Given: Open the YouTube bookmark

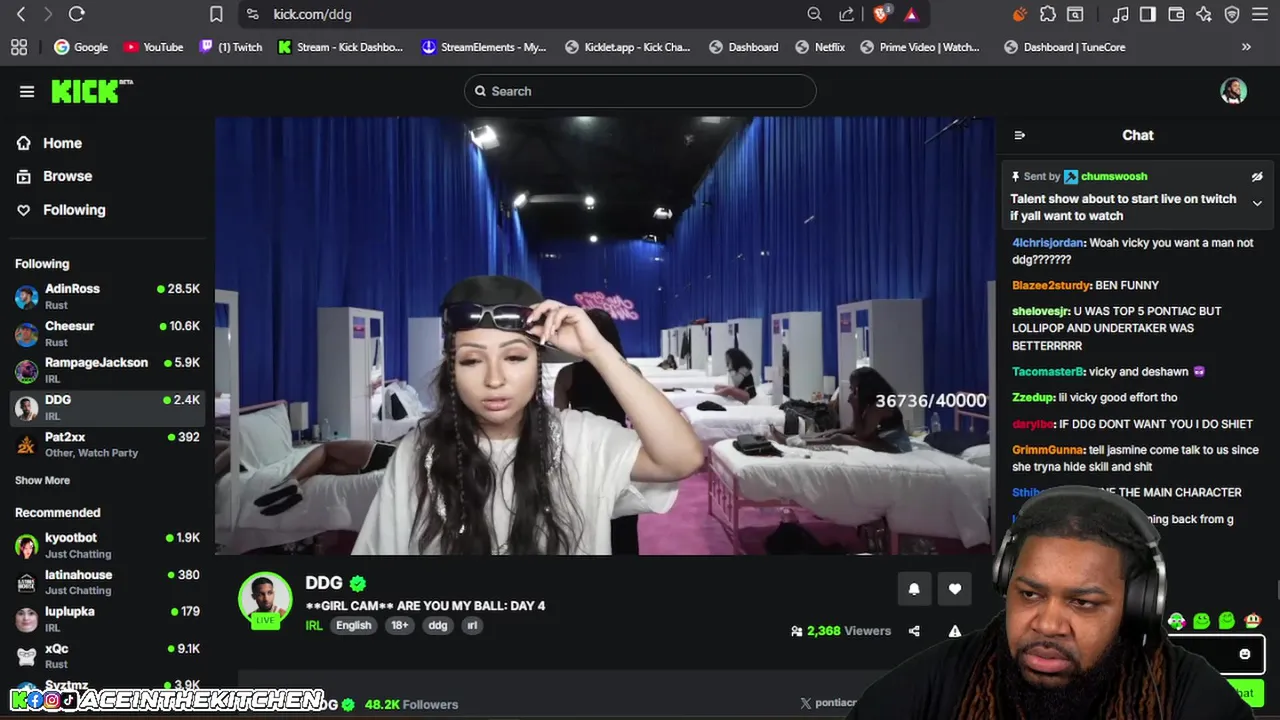Looking at the screenshot, I should 153,47.
